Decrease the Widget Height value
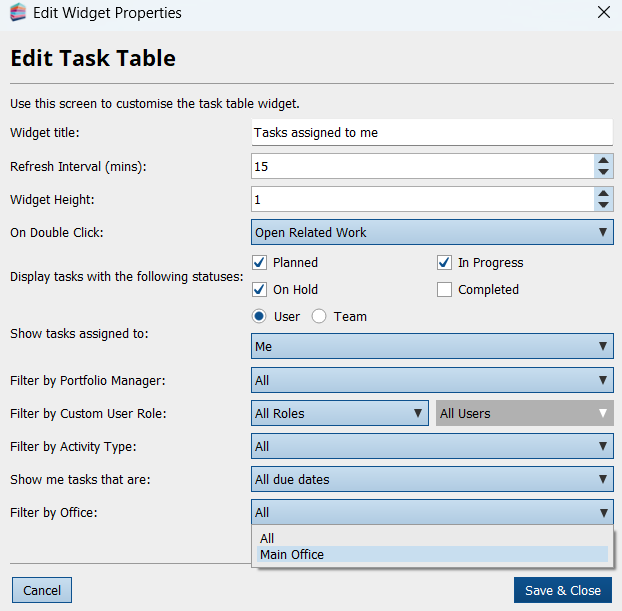The height and width of the screenshot is (611, 622). [x=603, y=206]
